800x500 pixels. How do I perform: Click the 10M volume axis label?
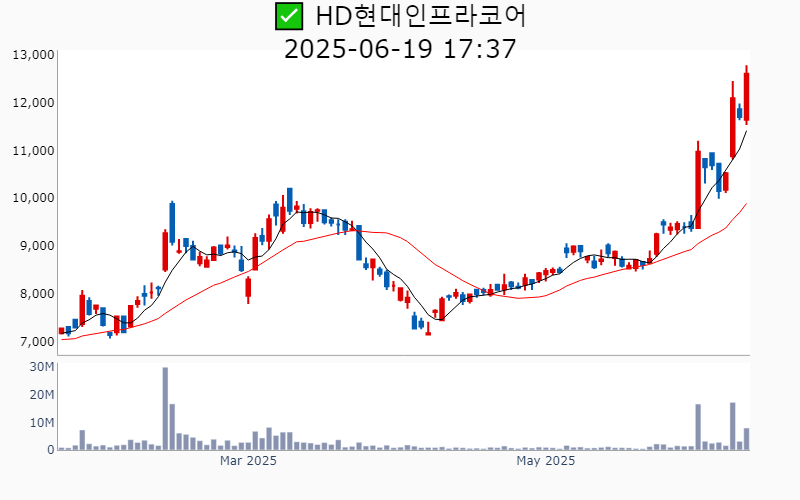click(x=42, y=422)
